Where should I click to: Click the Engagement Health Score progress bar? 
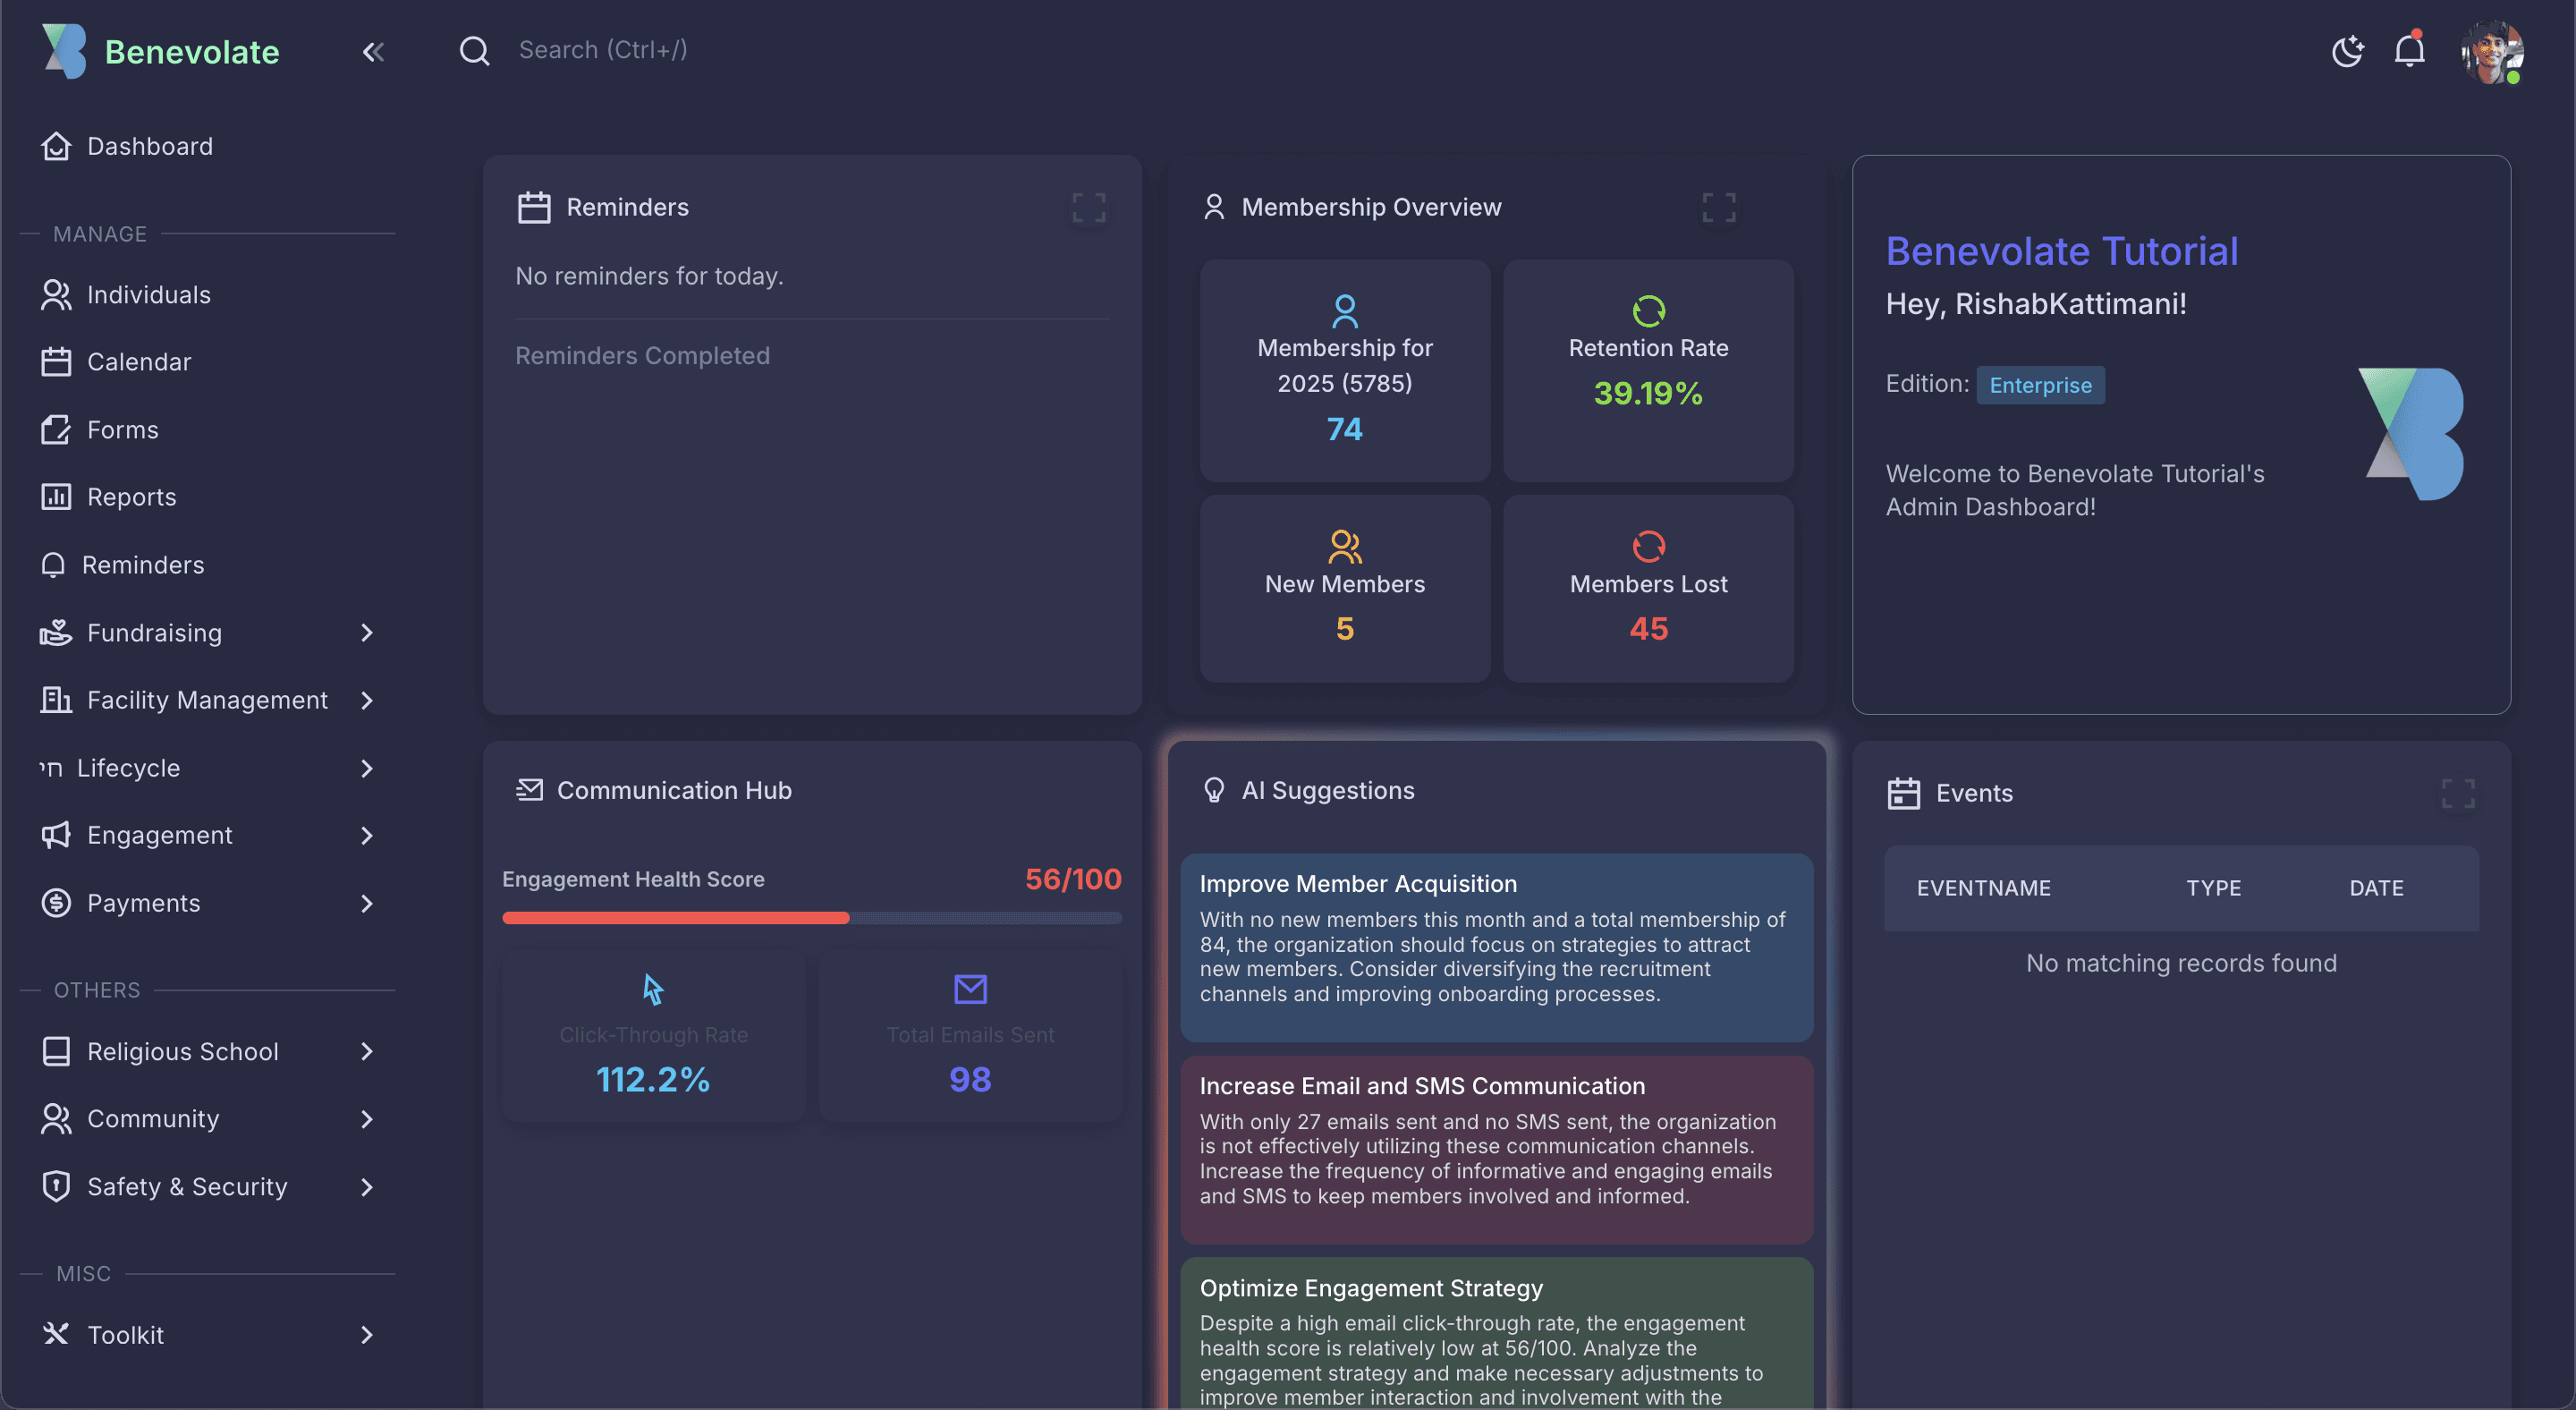point(811,918)
